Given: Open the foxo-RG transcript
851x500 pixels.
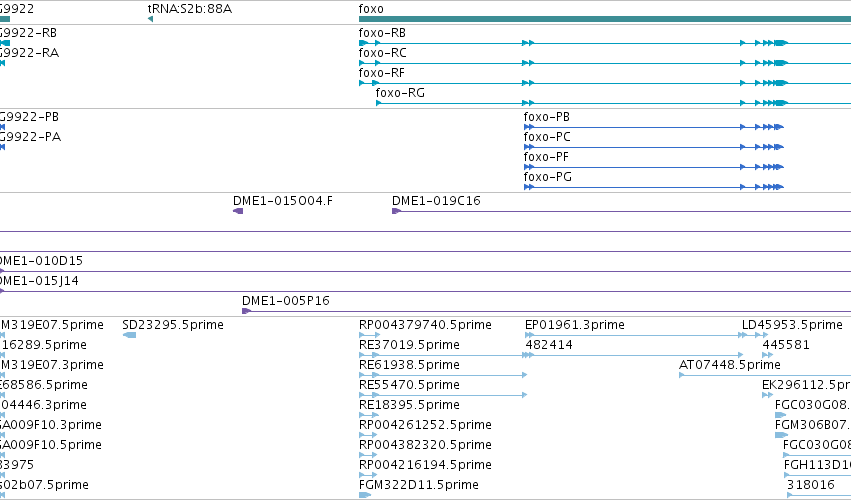Looking at the screenshot, I should click(x=613, y=103).
